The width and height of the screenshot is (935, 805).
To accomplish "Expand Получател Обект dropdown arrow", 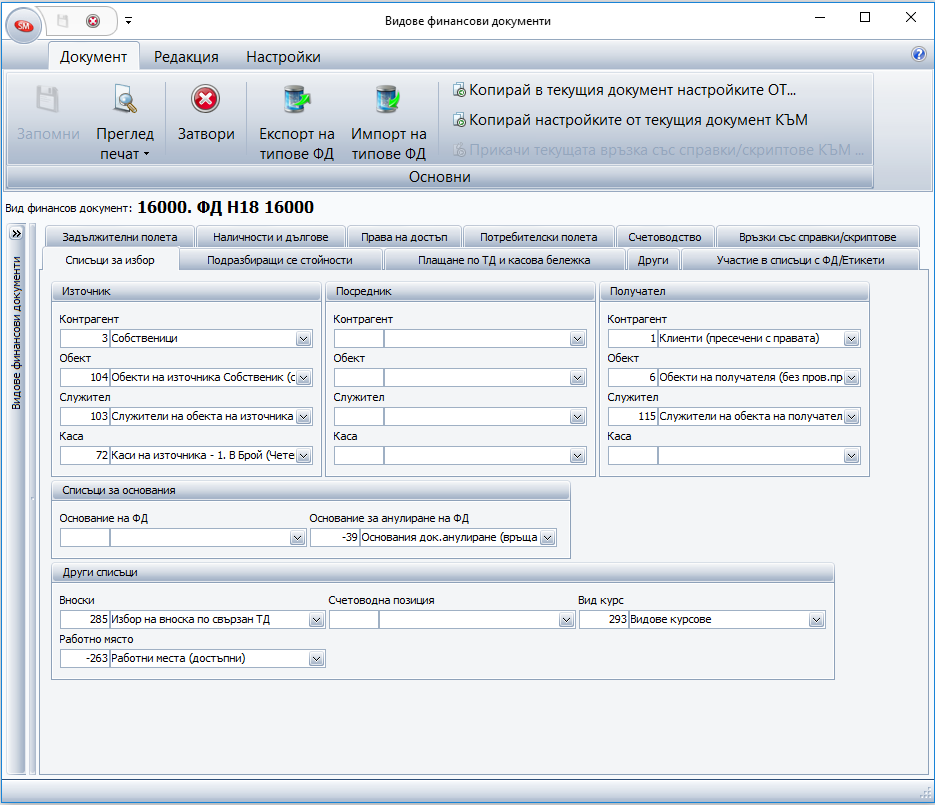I will click(852, 377).
